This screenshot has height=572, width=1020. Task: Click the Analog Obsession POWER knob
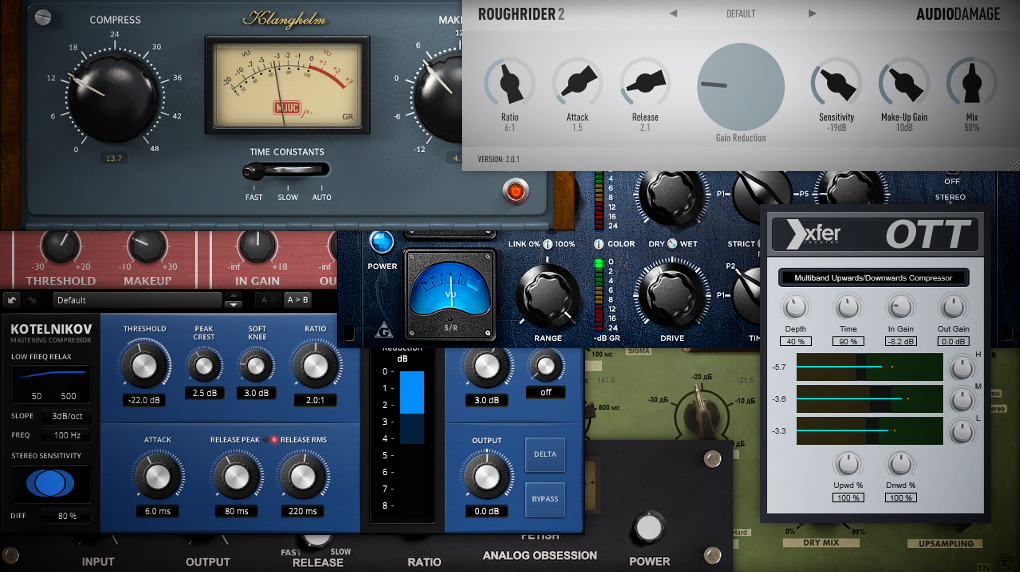tap(649, 528)
